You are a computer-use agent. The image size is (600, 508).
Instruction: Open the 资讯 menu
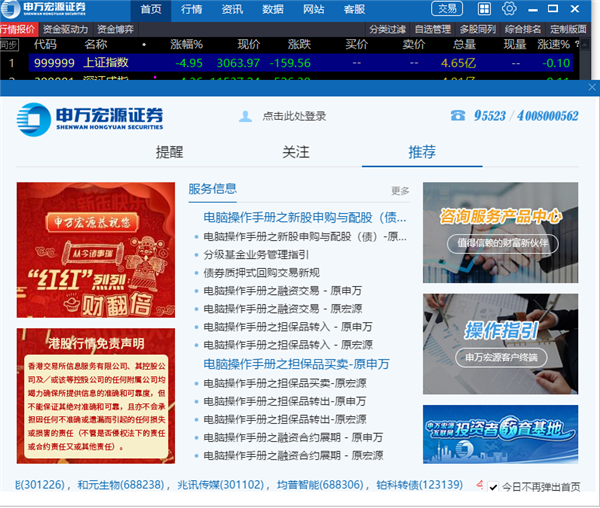pos(232,9)
